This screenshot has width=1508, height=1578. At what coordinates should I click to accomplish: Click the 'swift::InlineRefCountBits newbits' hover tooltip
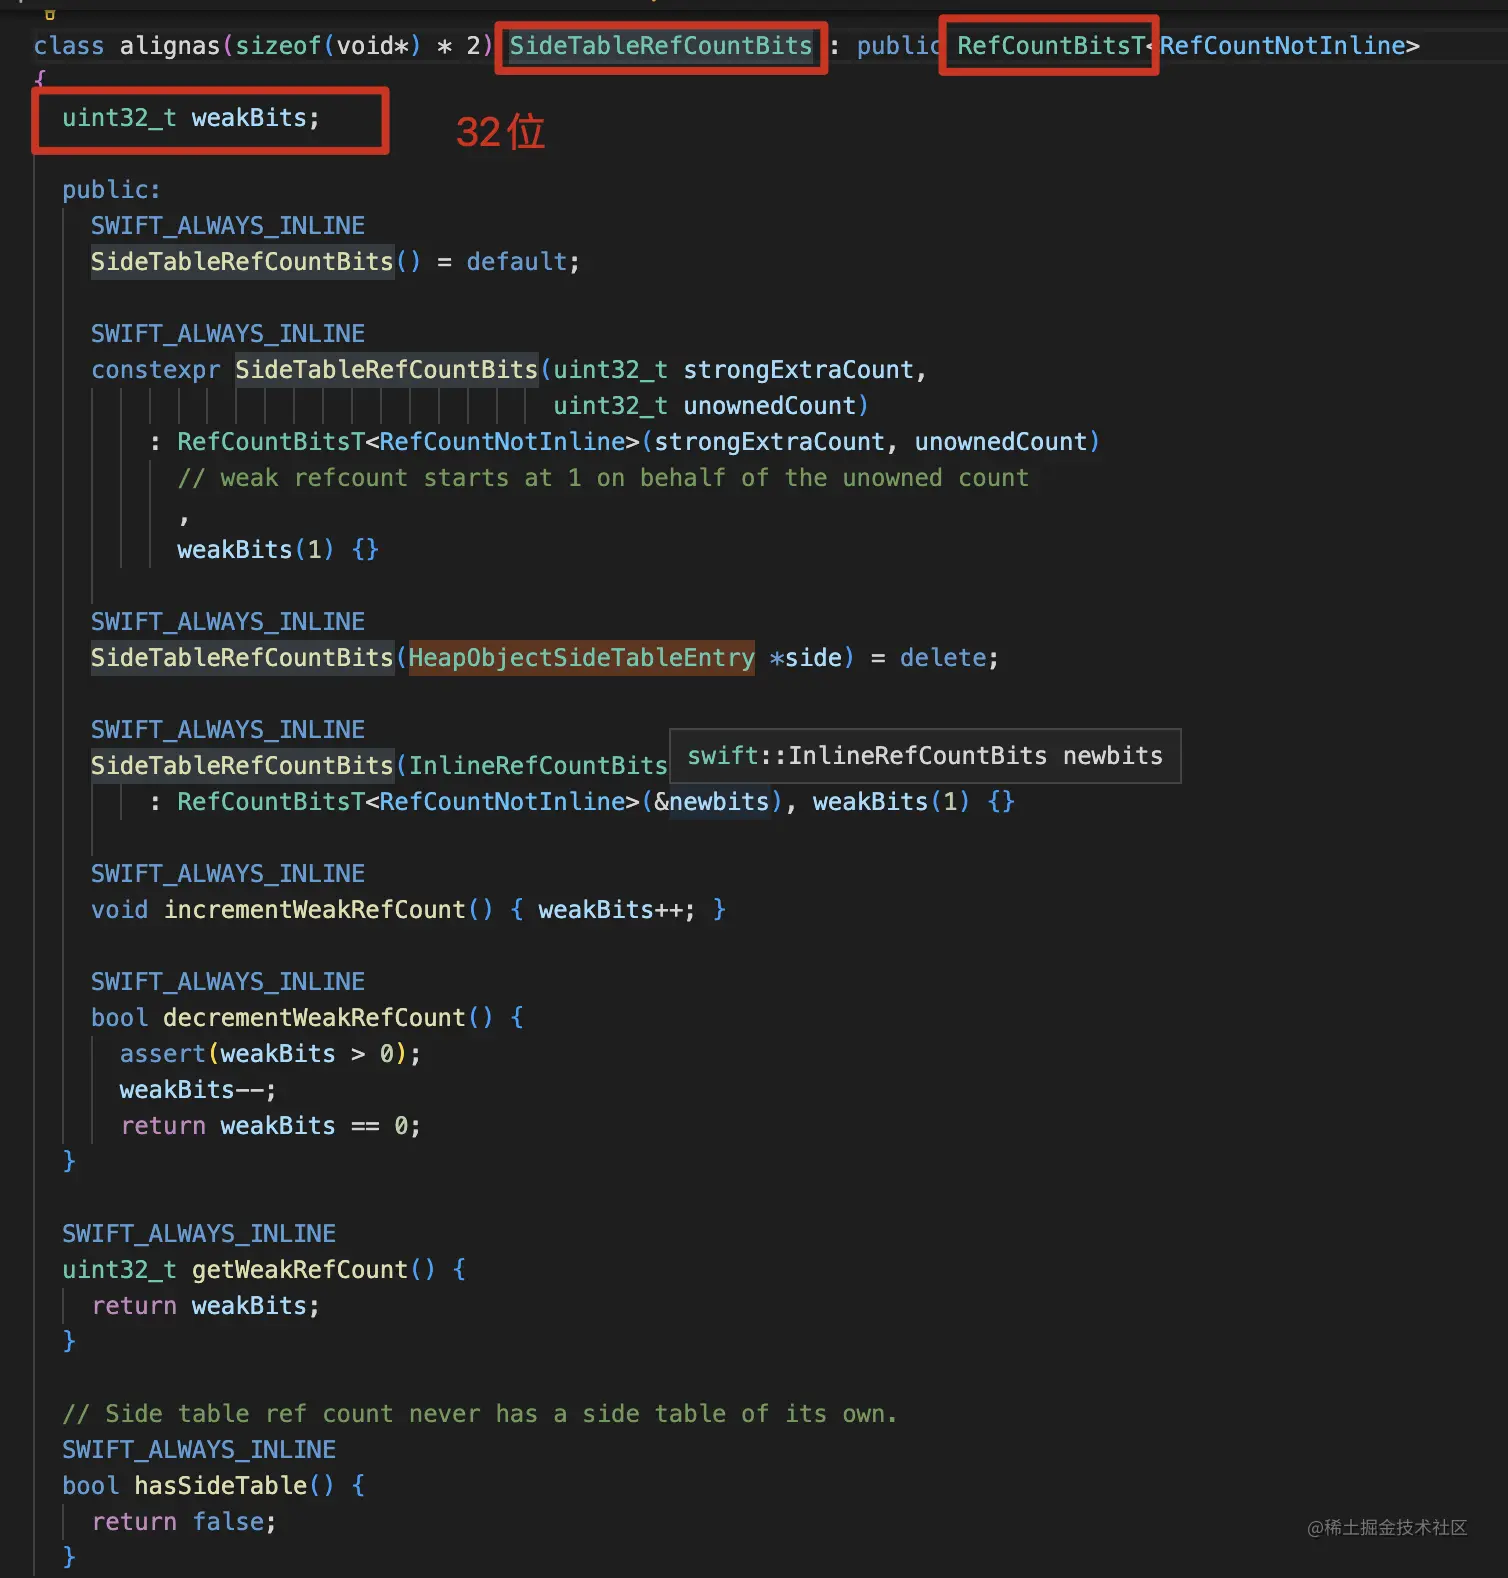coord(925,756)
